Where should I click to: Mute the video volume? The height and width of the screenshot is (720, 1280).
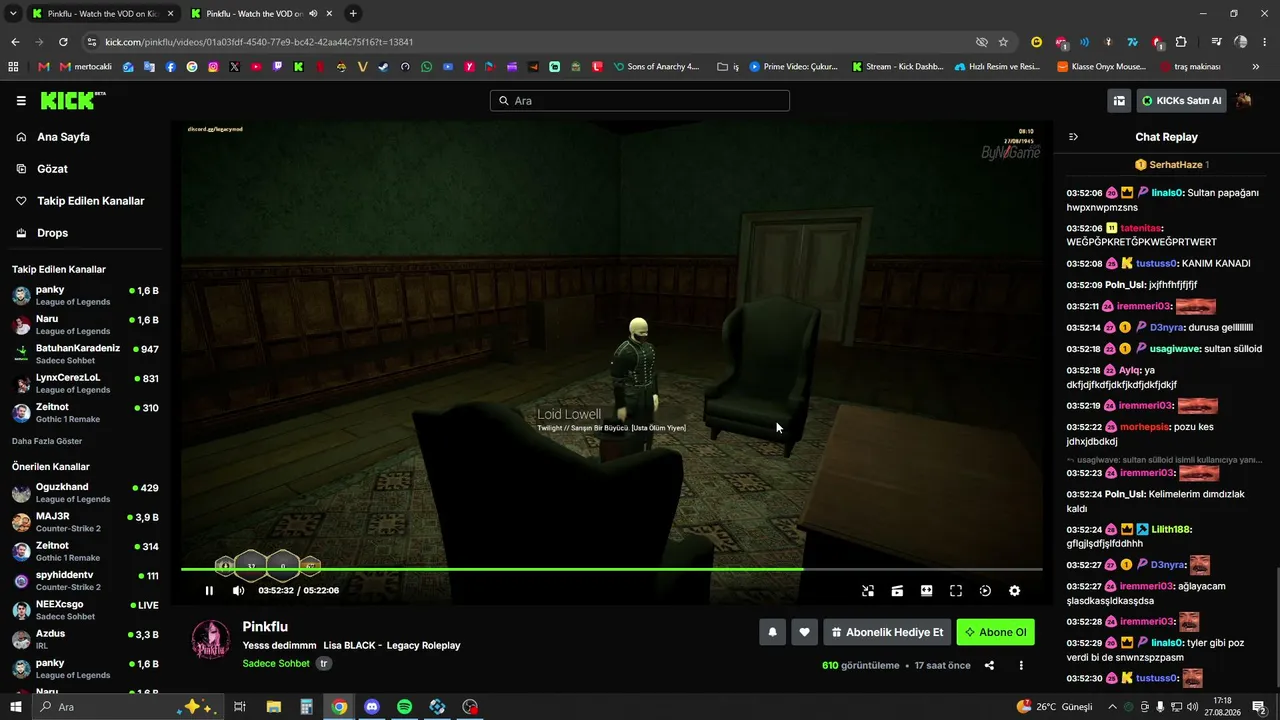point(238,591)
